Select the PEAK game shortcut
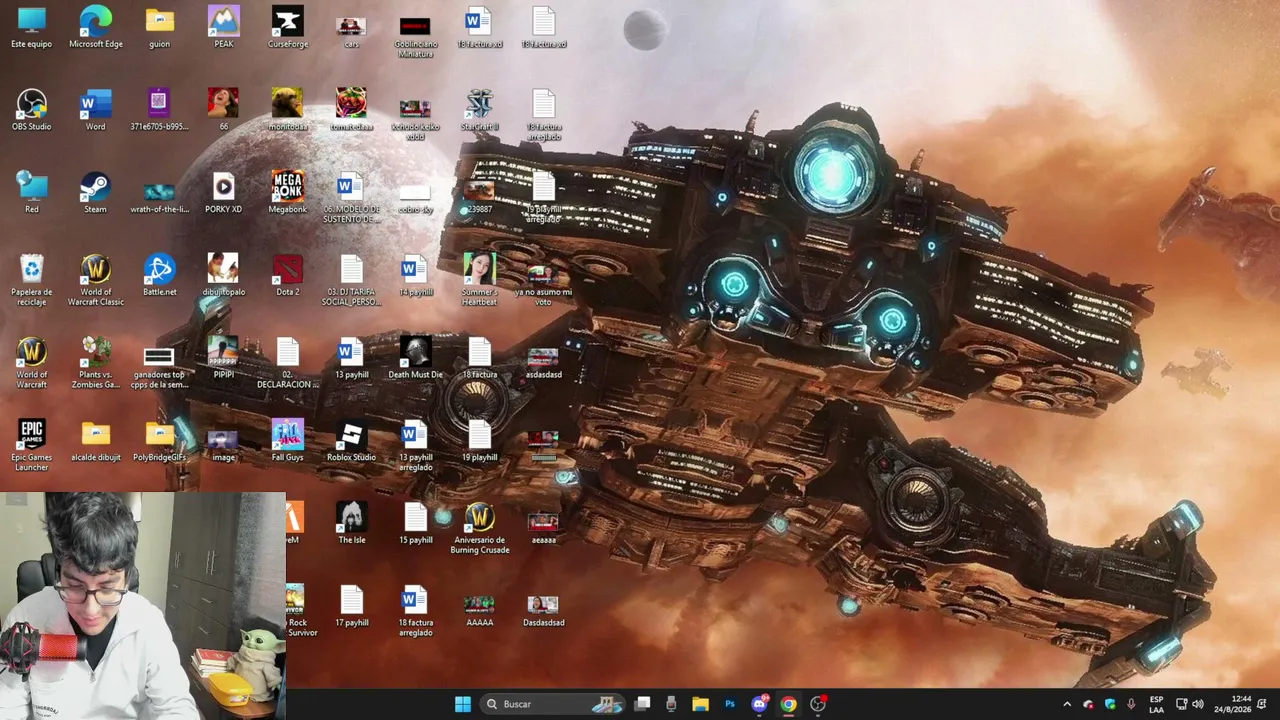This screenshot has width=1280, height=720. [x=223, y=28]
